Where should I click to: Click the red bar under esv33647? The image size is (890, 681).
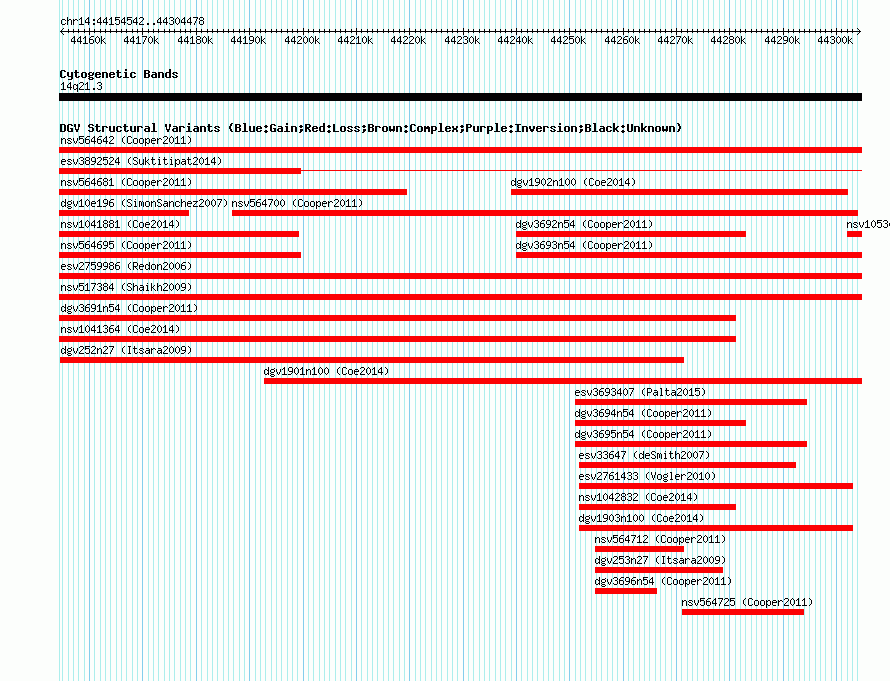687,465
